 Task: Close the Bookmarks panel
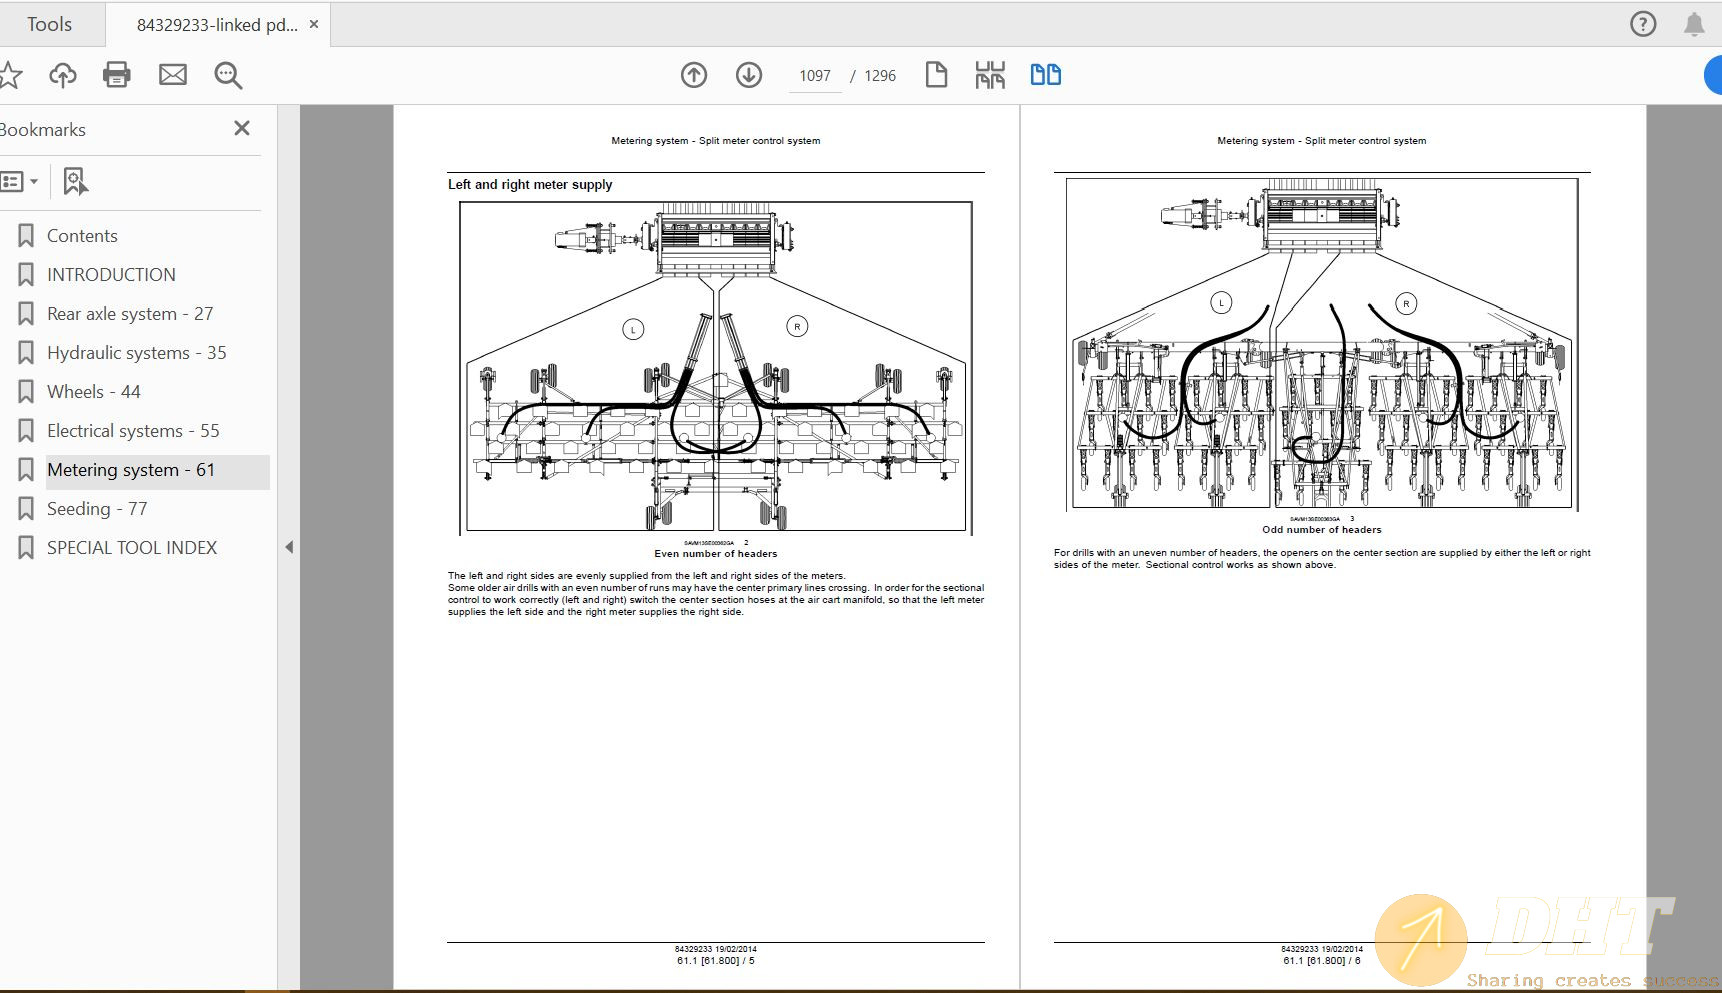[x=241, y=128]
